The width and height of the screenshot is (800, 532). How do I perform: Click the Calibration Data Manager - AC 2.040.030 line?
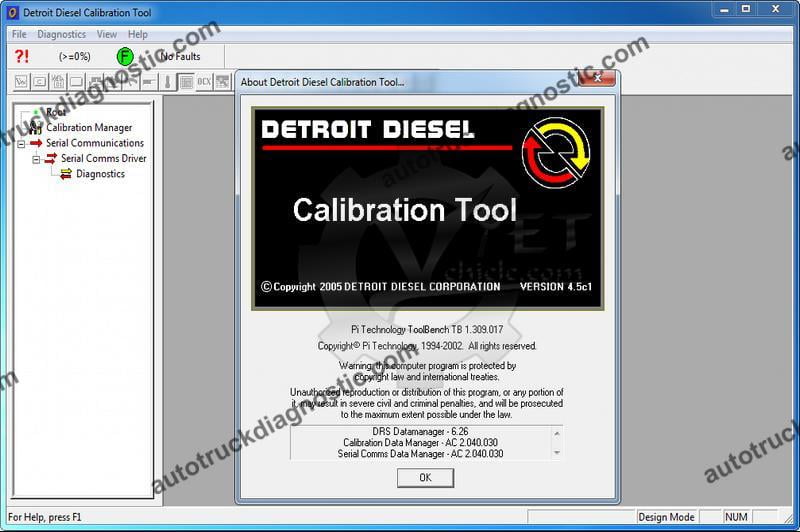420,443
